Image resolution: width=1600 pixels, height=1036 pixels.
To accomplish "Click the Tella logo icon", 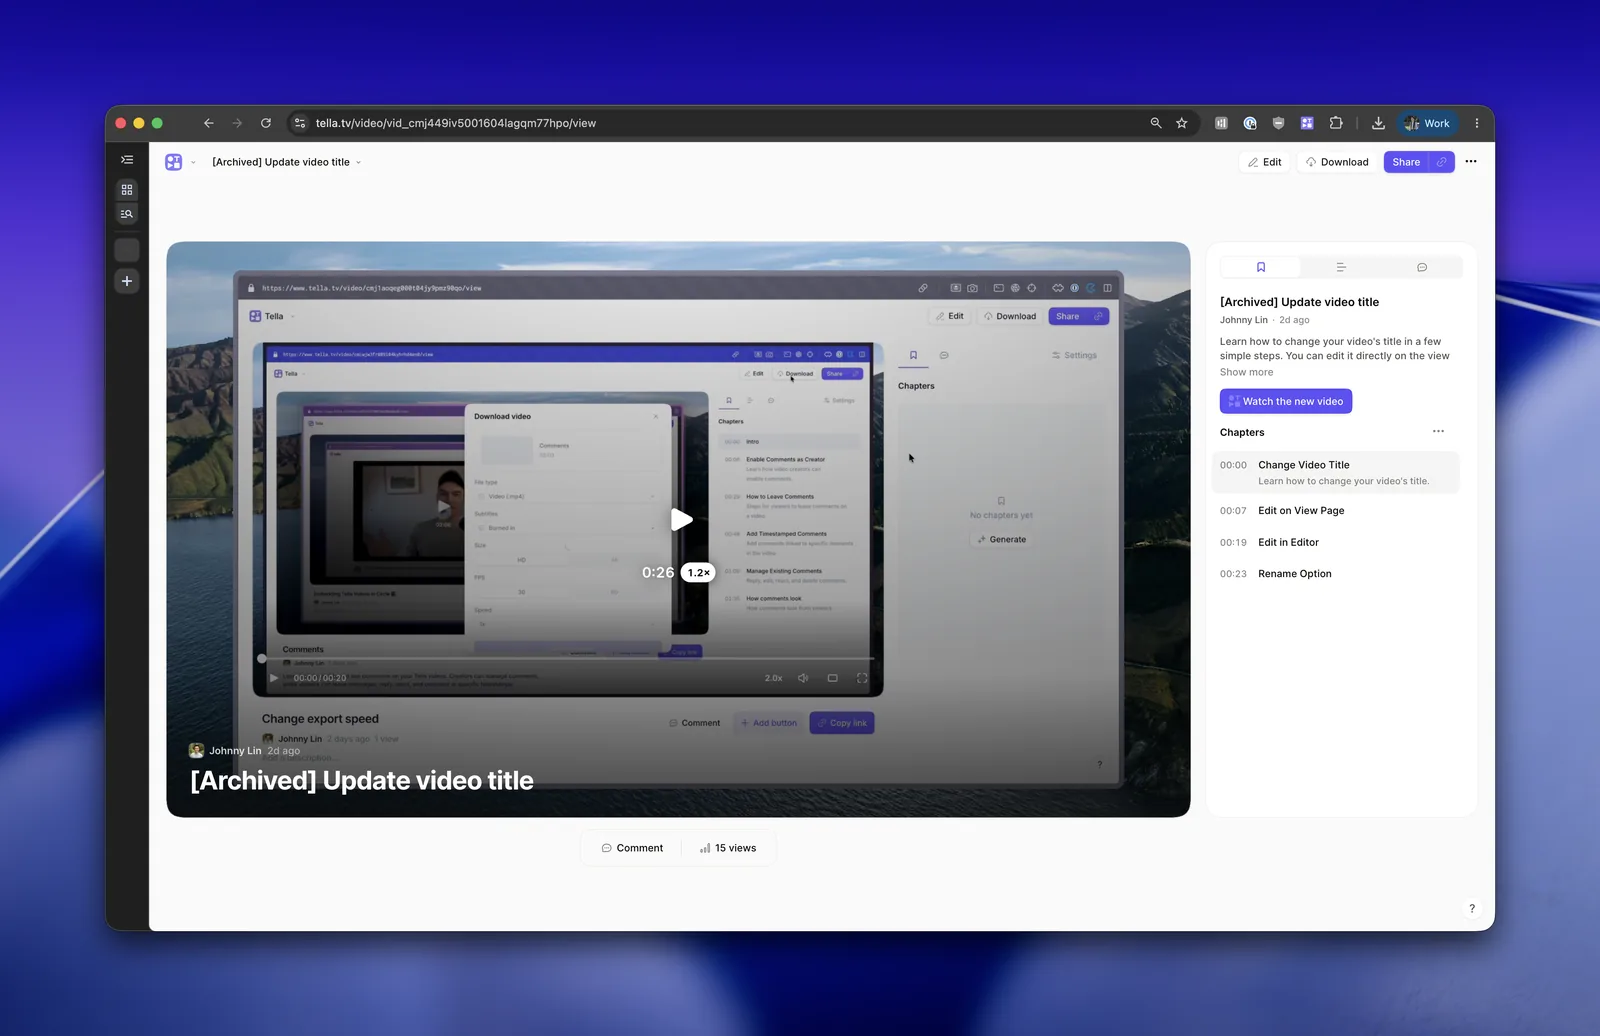I will [x=174, y=162].
